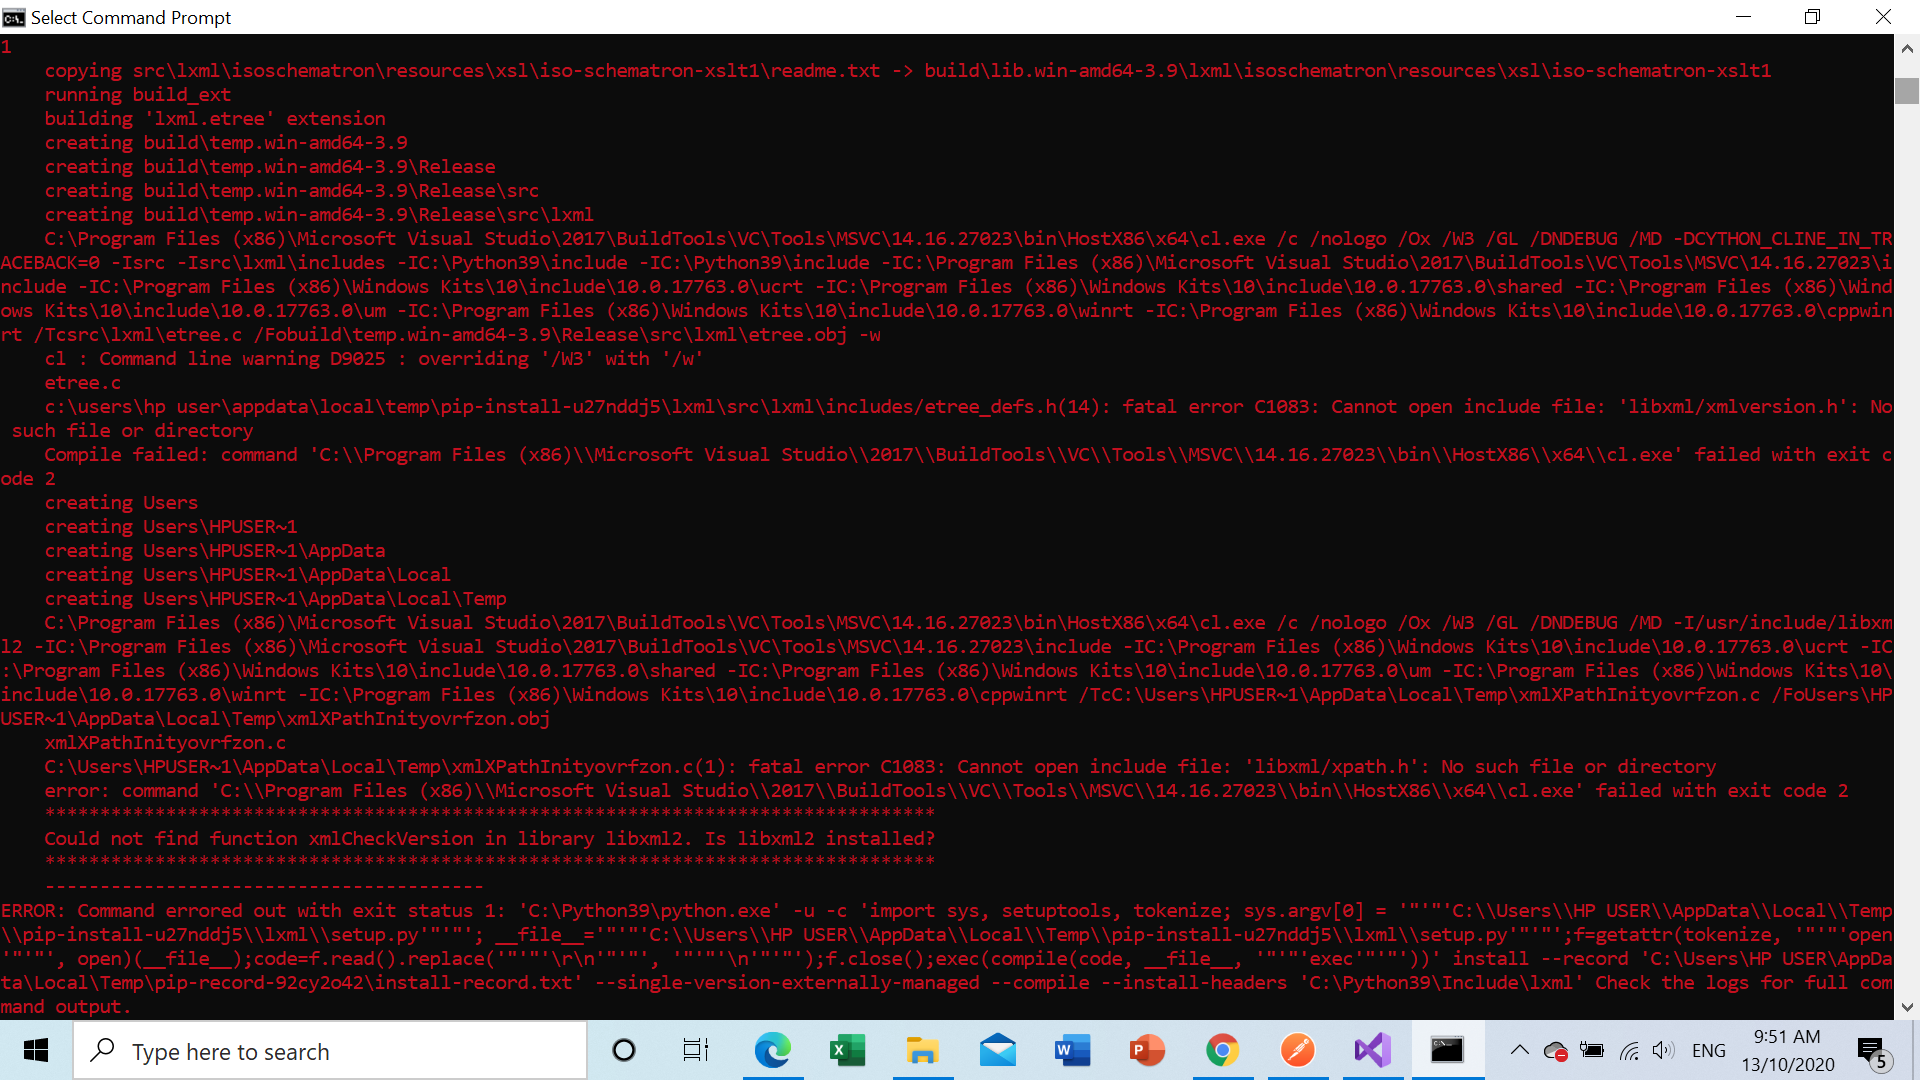Viewport: 1920px width, 1080px height.
Task: Adjust the system volume
Action: click(1664, 1050)
